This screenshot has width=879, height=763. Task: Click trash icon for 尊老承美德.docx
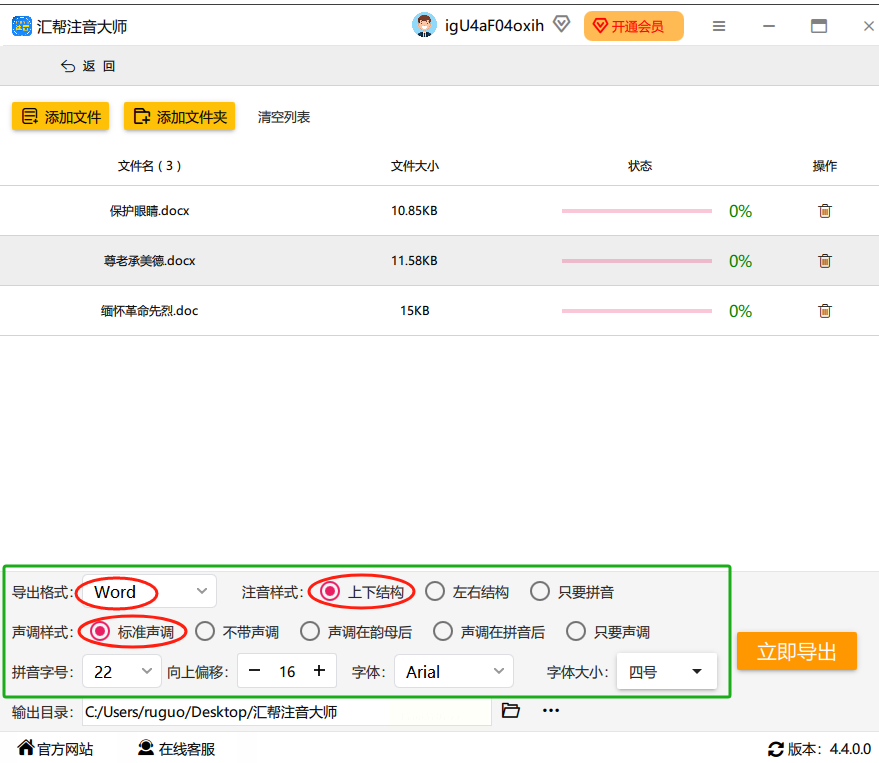point(824,261)
